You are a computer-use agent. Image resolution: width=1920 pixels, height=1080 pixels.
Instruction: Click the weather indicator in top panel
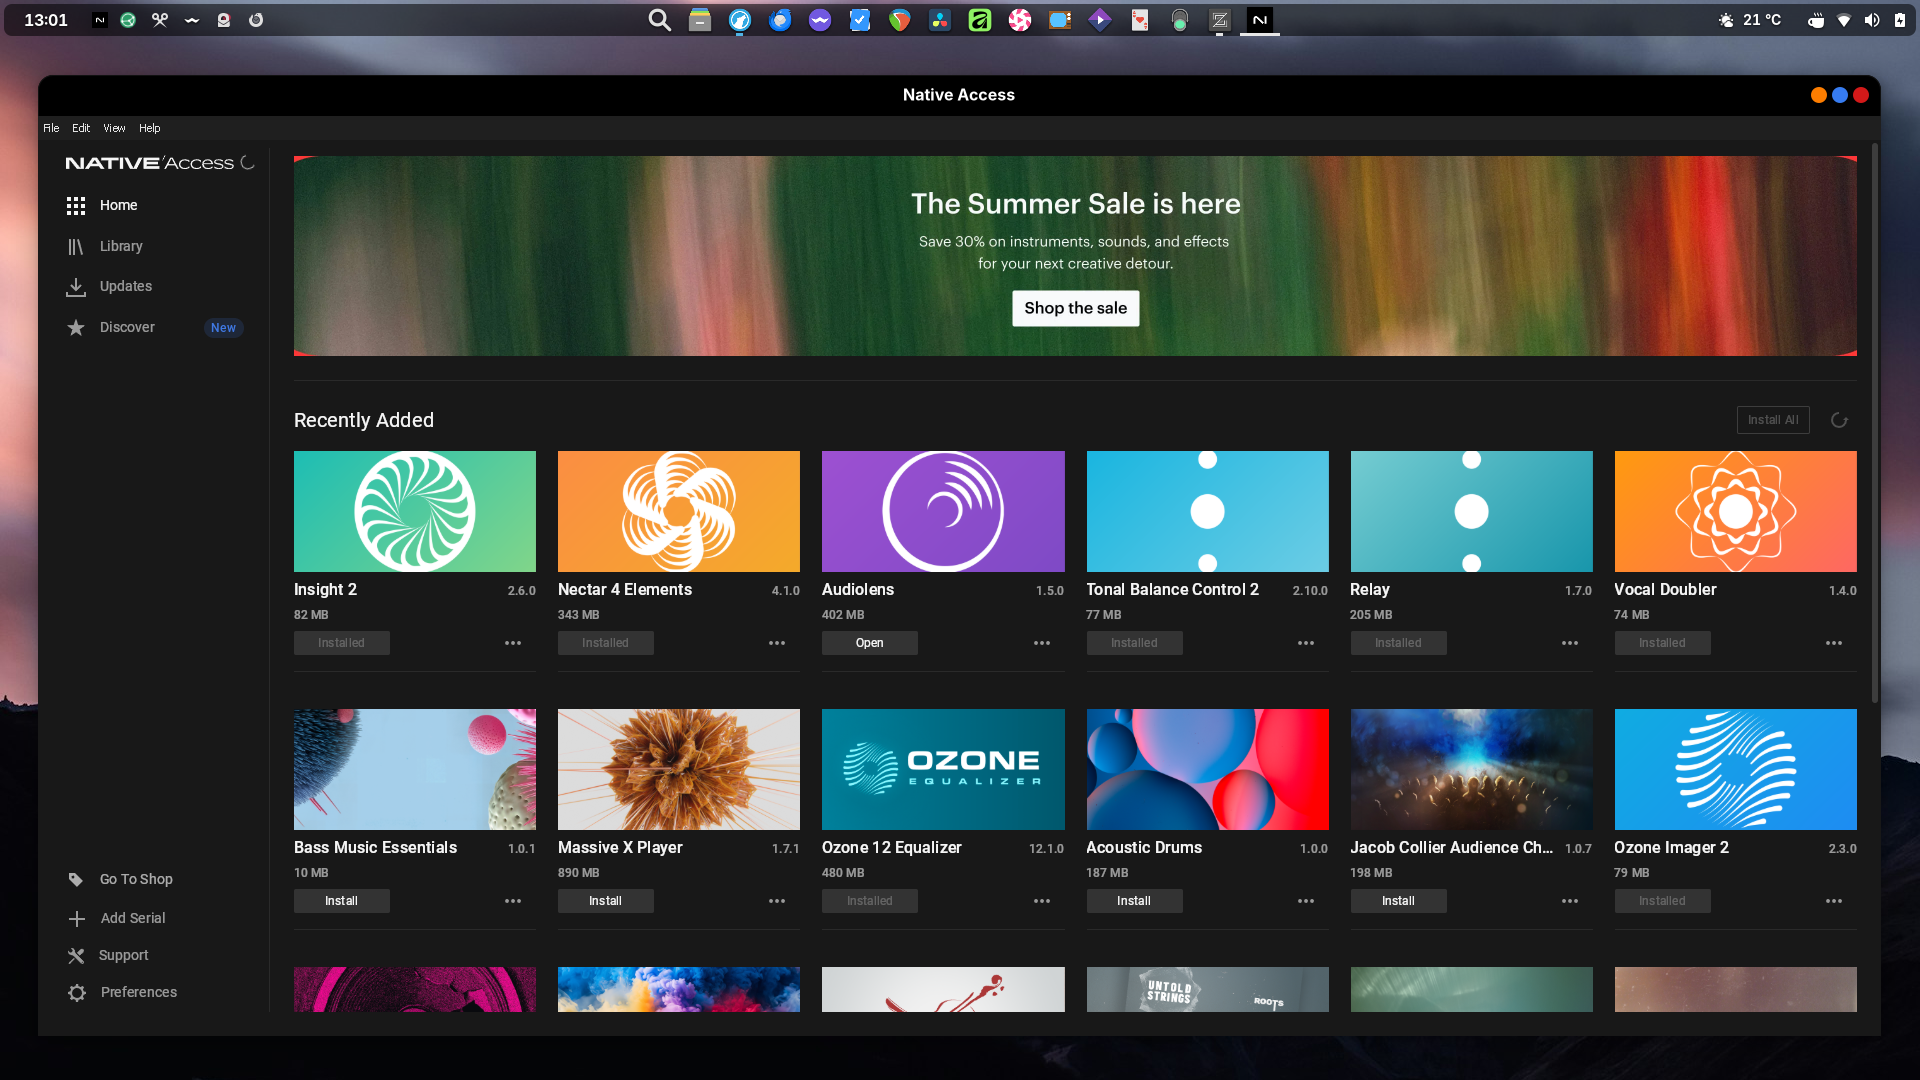point(1750,20)
